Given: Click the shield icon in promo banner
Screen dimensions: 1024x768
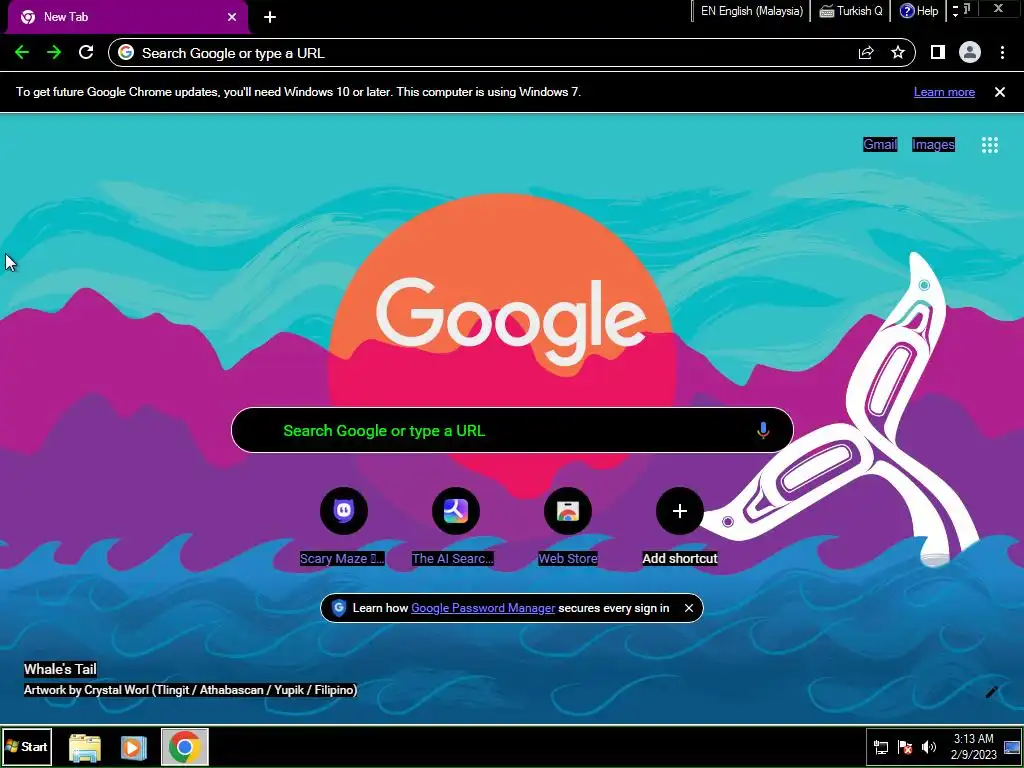Looking at the screenshot, I should click(338, 608).
